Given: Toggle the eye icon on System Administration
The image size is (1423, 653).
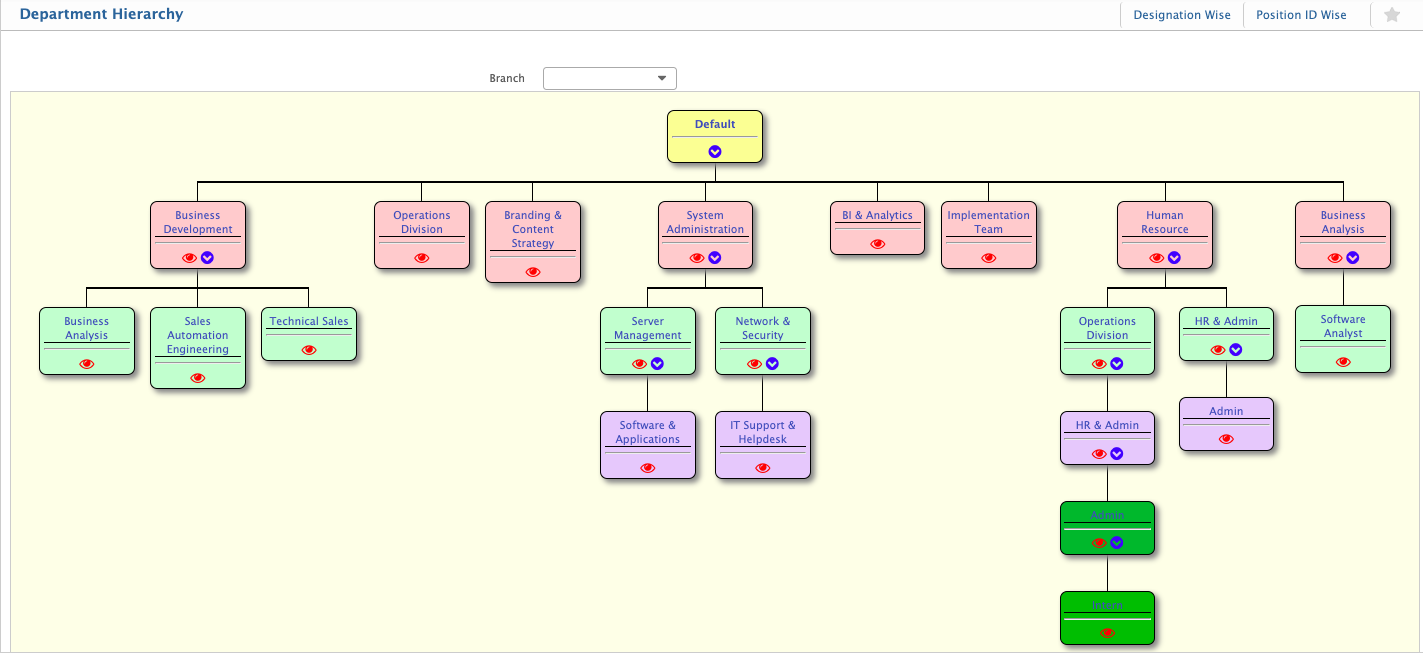Looking at the screenshot, I should point(697,258).
